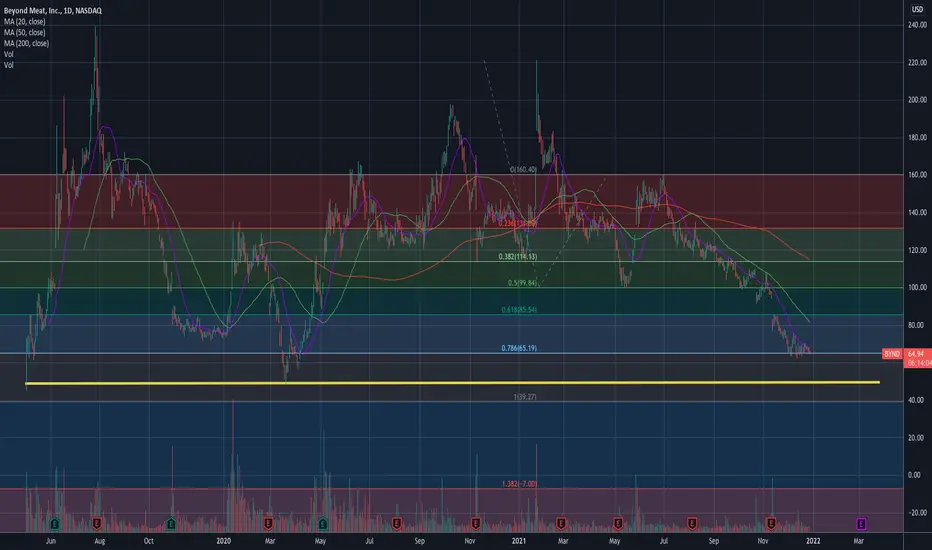
Task: Click the second Vol indicator legend
Action: 8,65
